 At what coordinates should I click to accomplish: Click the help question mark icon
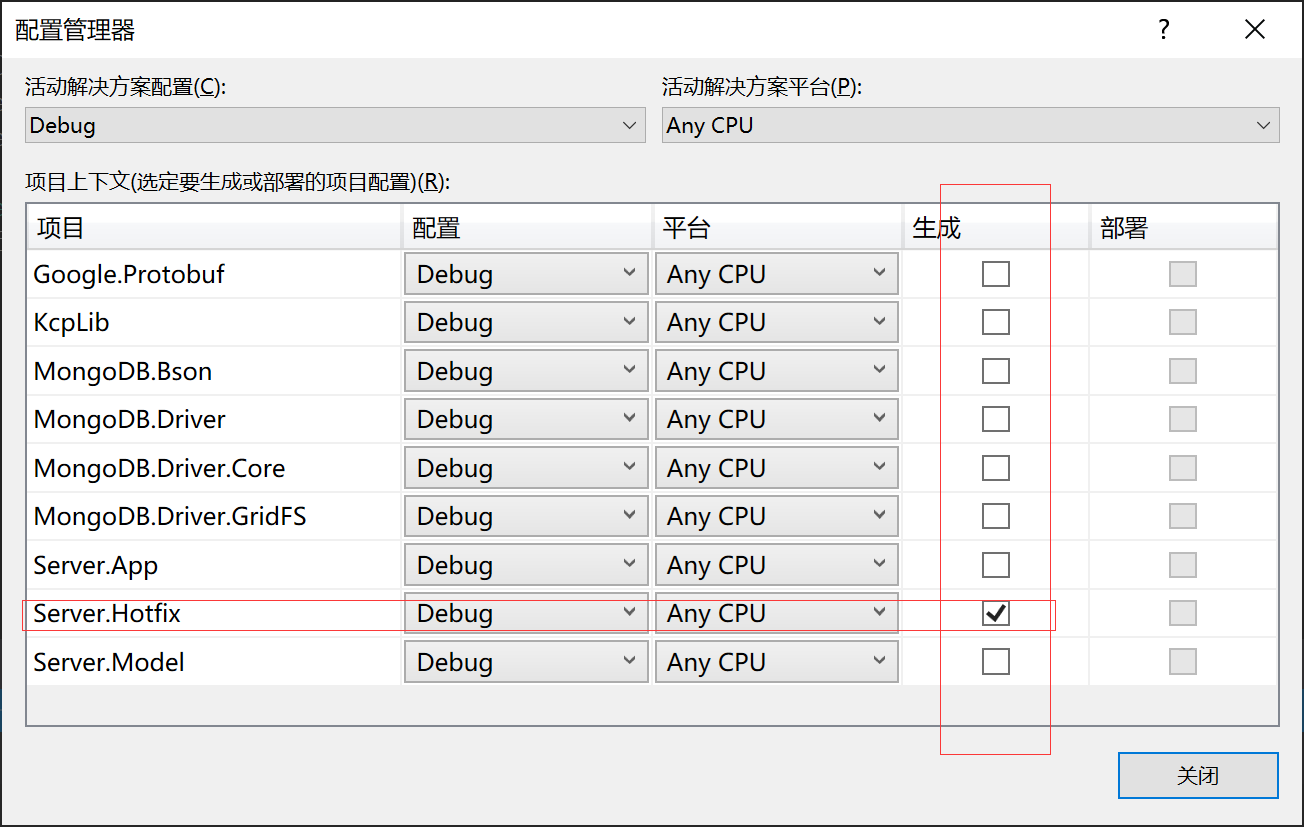[x=1164, y=30]
